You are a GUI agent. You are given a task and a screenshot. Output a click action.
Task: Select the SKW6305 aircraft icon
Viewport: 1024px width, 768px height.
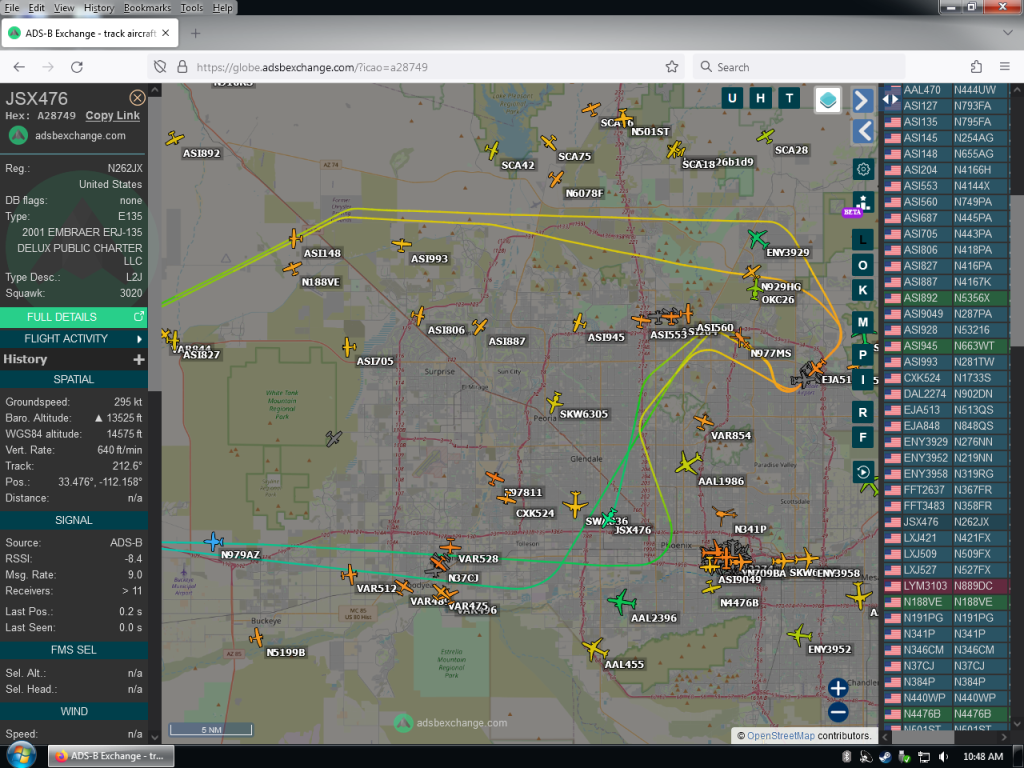[x=554, y=402]
